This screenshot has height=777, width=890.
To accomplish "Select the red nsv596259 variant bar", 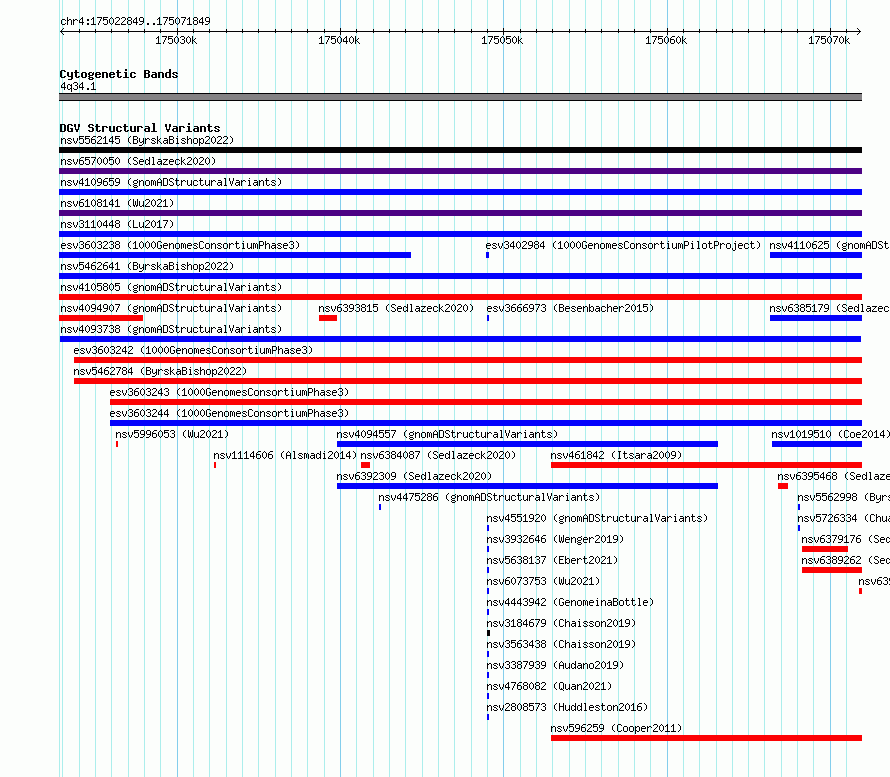I will (x=706, y=738).
